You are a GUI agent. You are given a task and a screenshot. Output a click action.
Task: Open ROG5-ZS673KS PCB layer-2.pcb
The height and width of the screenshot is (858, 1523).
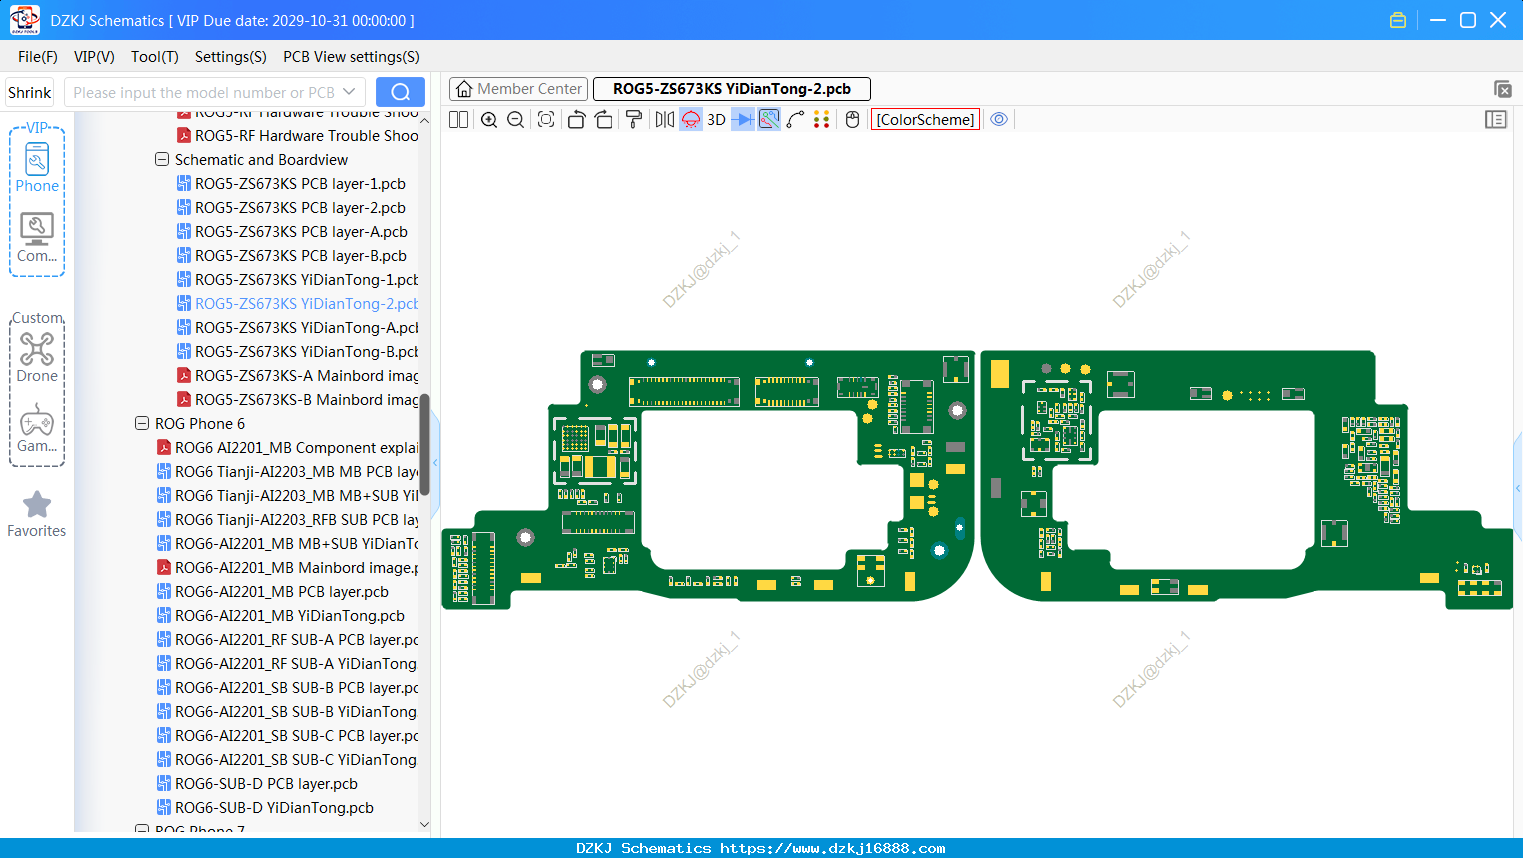pos(300,208)
